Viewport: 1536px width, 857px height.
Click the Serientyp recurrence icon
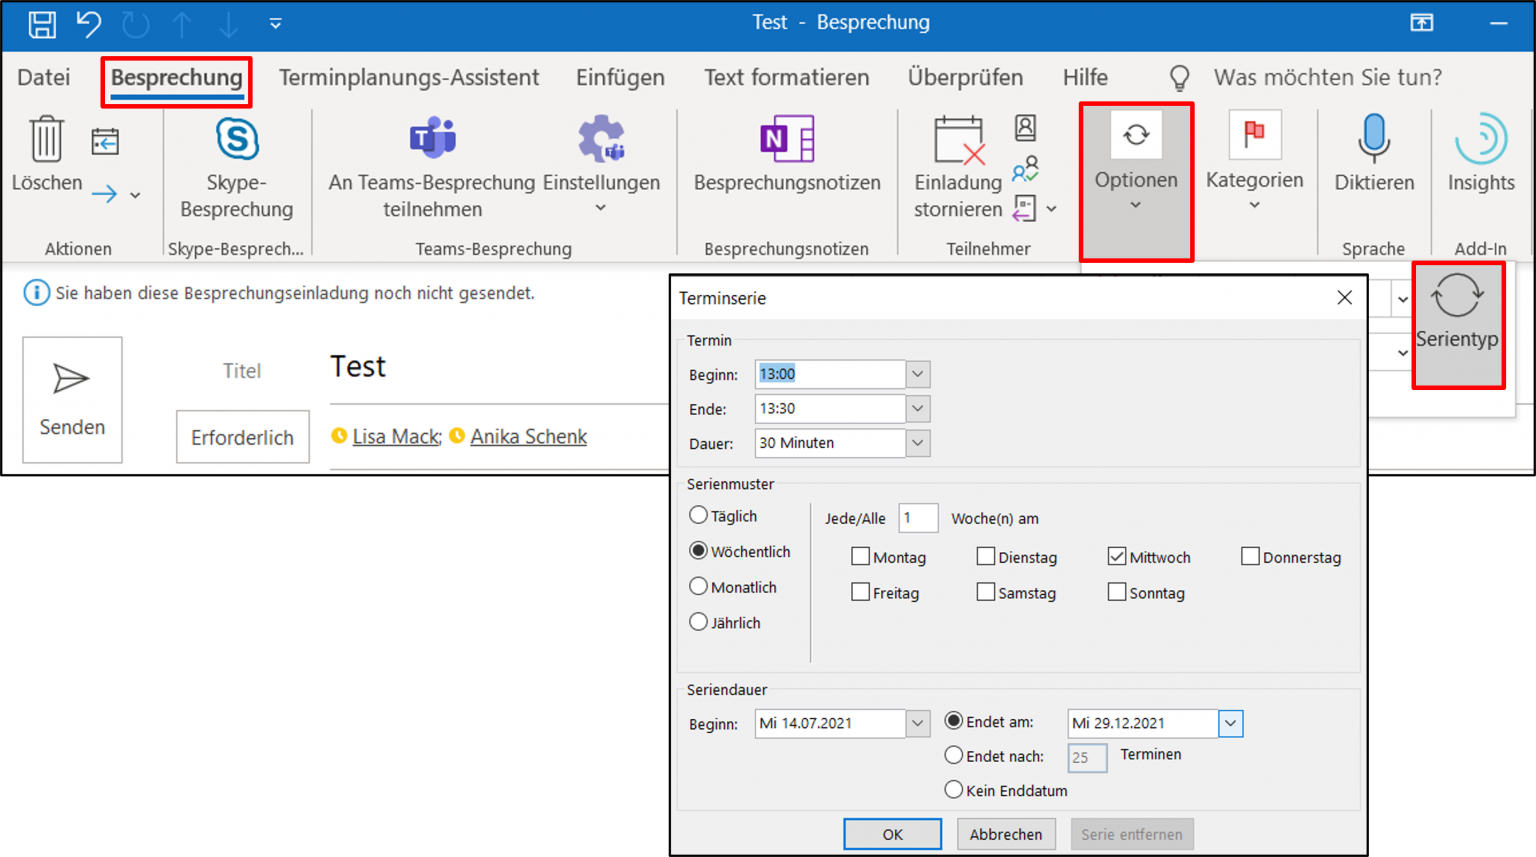point(1457,298)
